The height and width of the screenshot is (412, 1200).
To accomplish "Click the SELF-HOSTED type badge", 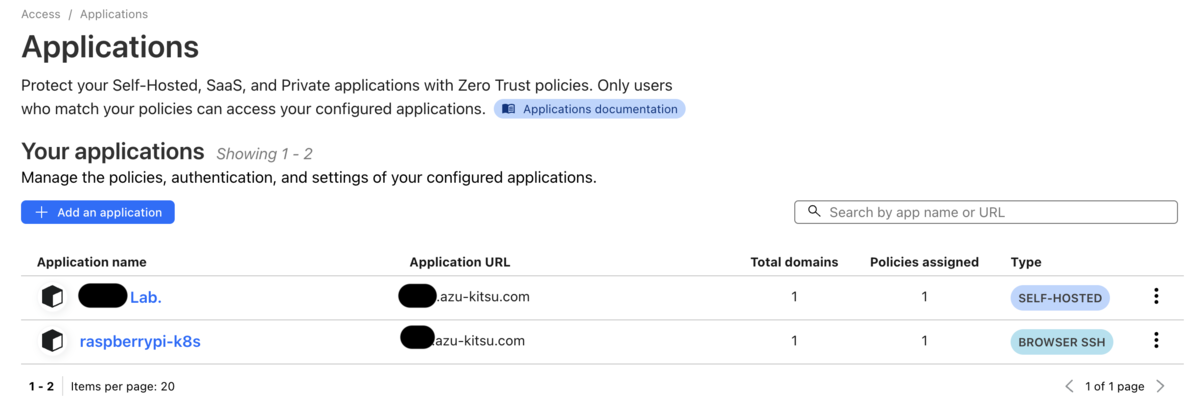I will point(1060,298).
